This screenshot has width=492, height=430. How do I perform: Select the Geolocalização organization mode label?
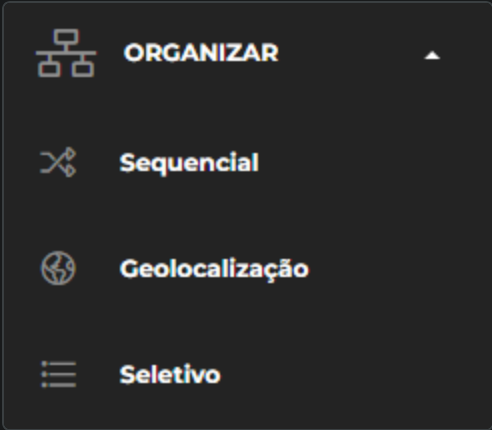point(214,269)
